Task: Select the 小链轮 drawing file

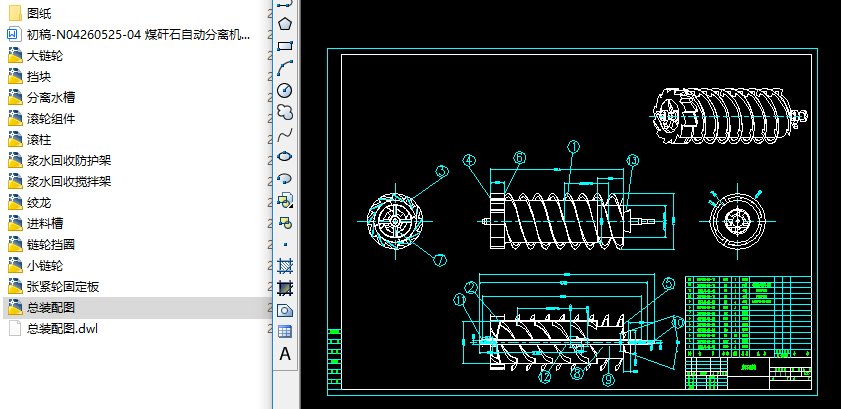Action: tap(36, 266)
